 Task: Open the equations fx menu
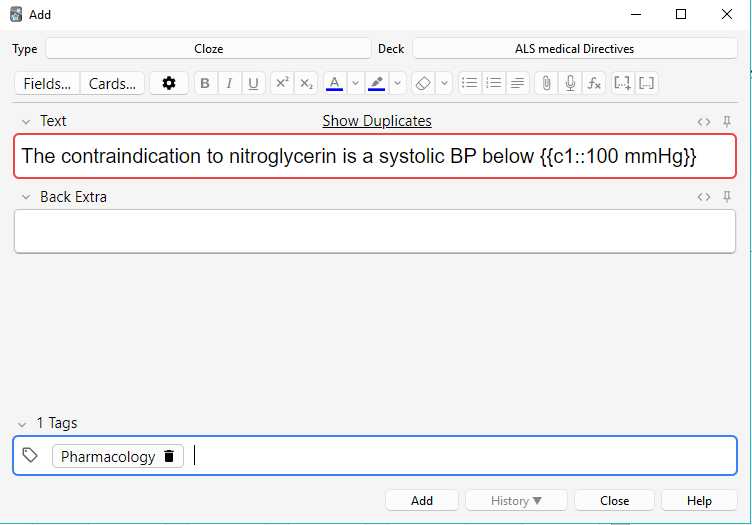[x=594, y=84]
